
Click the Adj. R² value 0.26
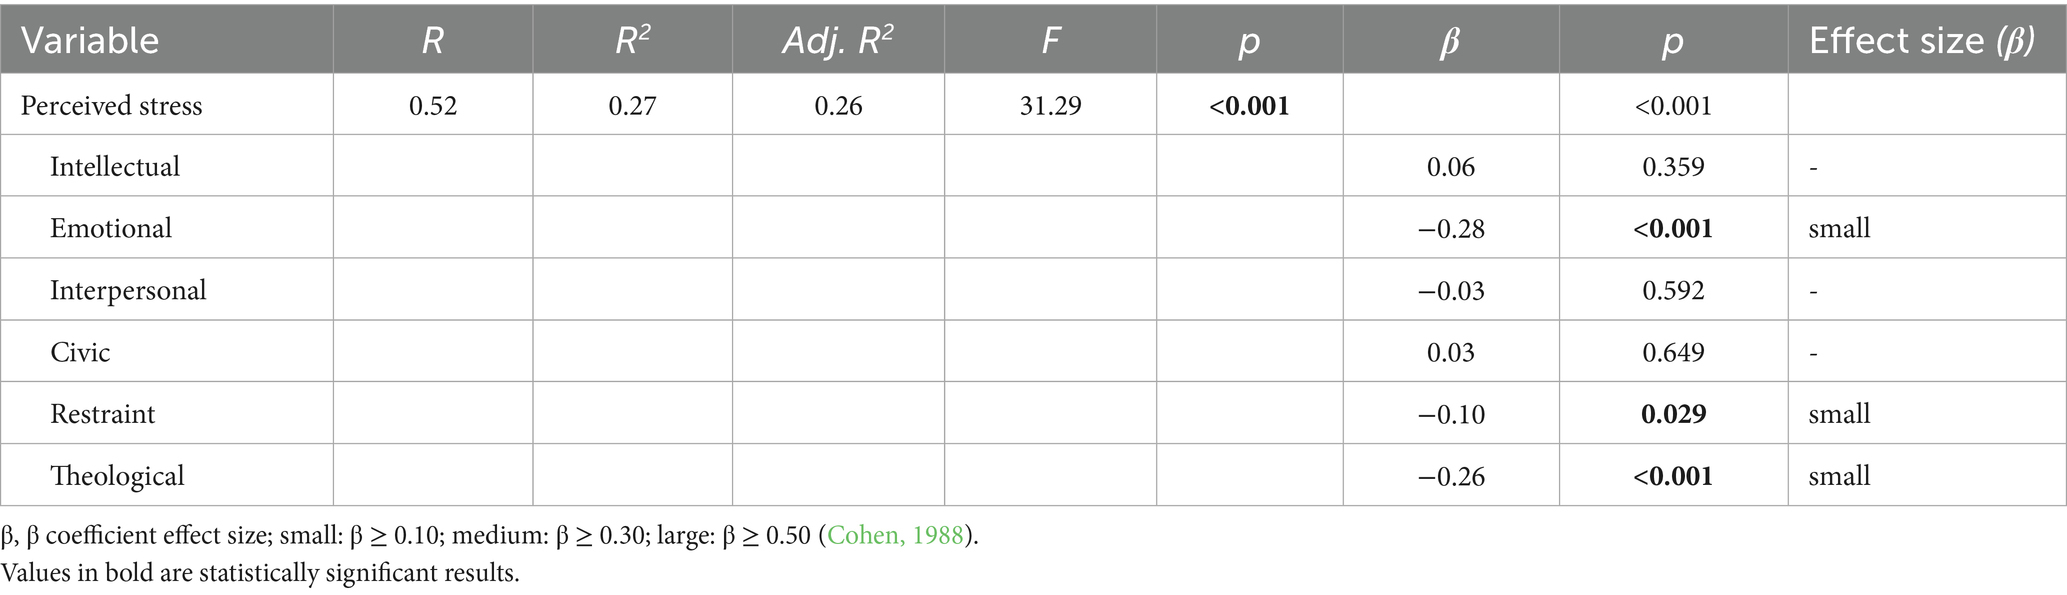pyautogui.click(x=838, y=105)
